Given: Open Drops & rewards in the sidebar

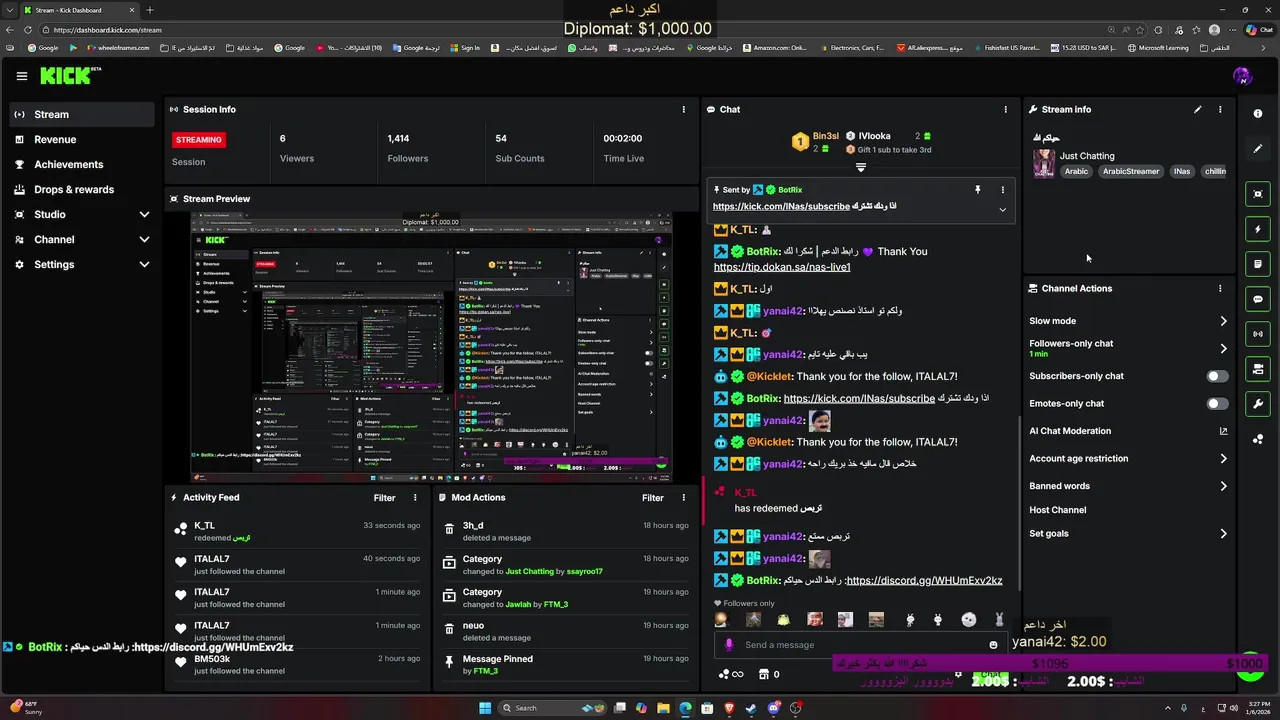Looking at the screenshot, I should pyautogui.click(x=82, y=189).
